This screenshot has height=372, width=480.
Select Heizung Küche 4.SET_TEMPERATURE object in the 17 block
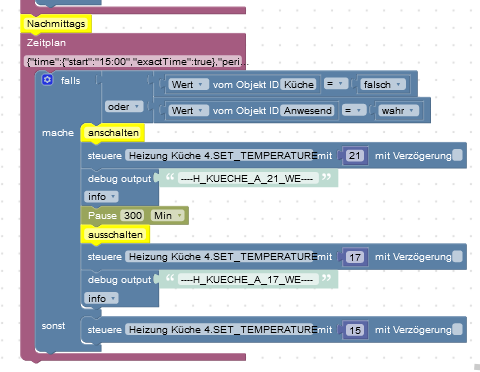[x=220, y=256]
